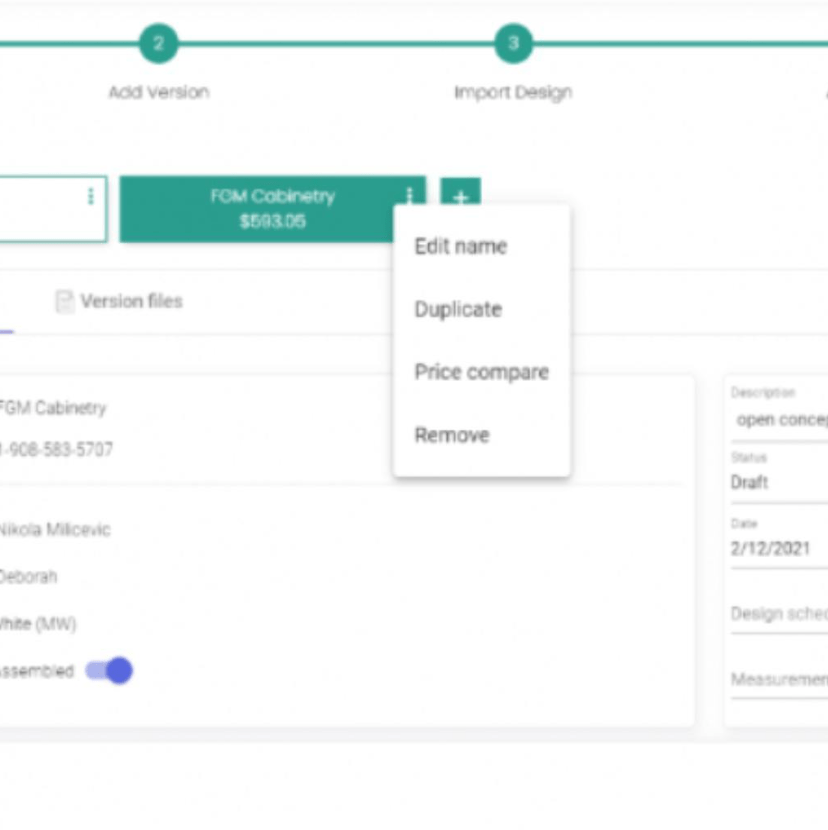This screenshot has height=830, width=828.
Task: Click the Measurement field
Action: click(x=779, y=679)
